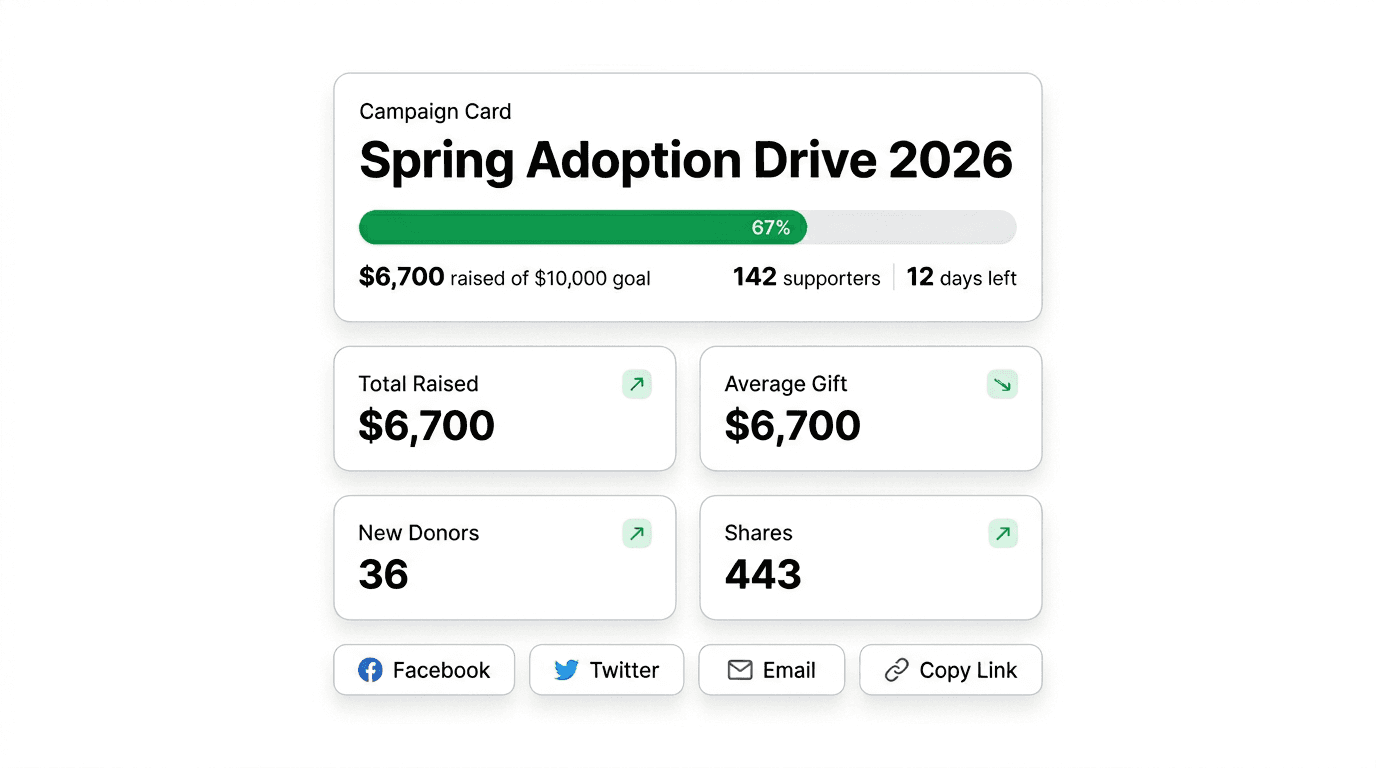Screen dimensions: 1376x768
Task: Click the trend arrow on New Donors card
Action: [637, 533]
